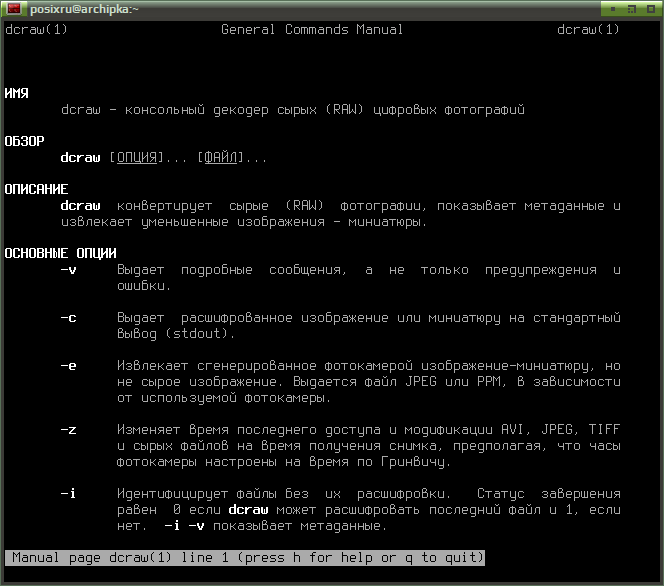This screenshot has width=664, height=586.
Task: Click the Manual page status line
Action: [245, 558]
